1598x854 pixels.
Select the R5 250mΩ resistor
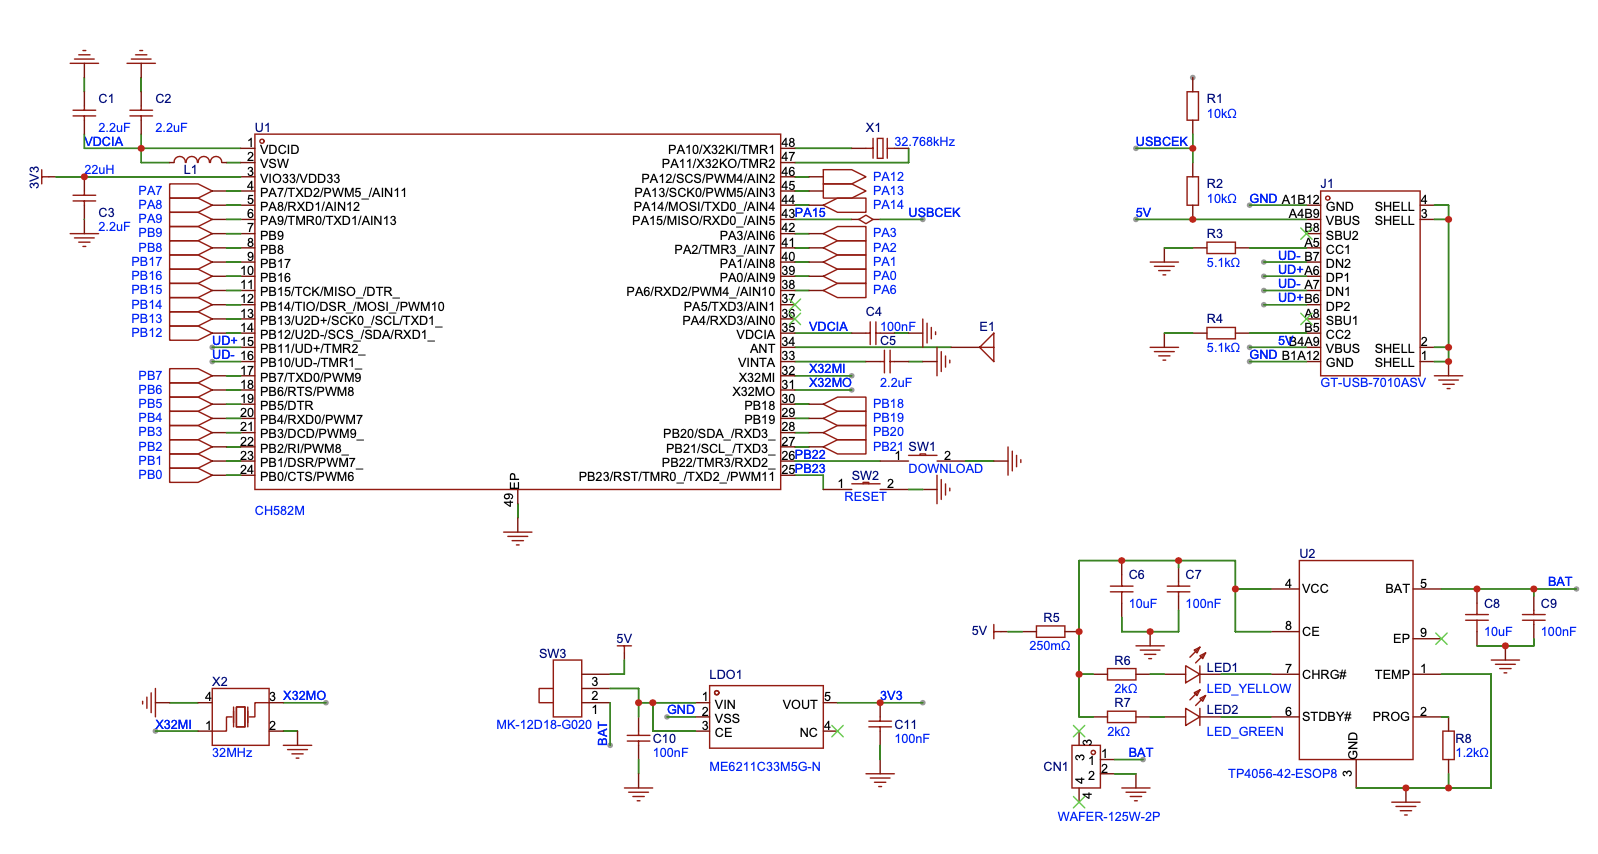(1050, 631)
